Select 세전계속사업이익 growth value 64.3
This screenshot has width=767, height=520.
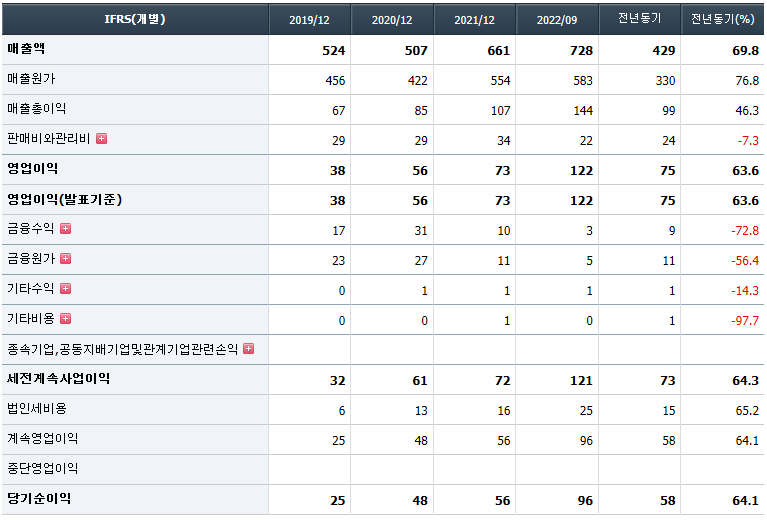[745, 381]
